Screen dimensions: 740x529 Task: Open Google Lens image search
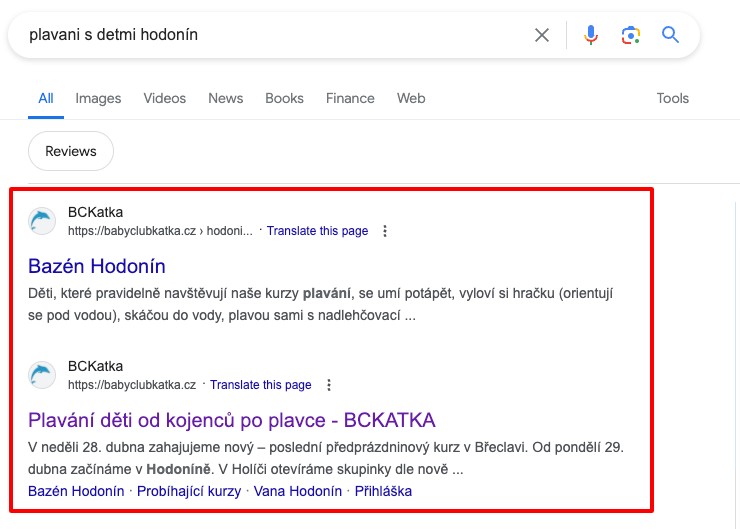pyautogui.click(x=630, y=35)
